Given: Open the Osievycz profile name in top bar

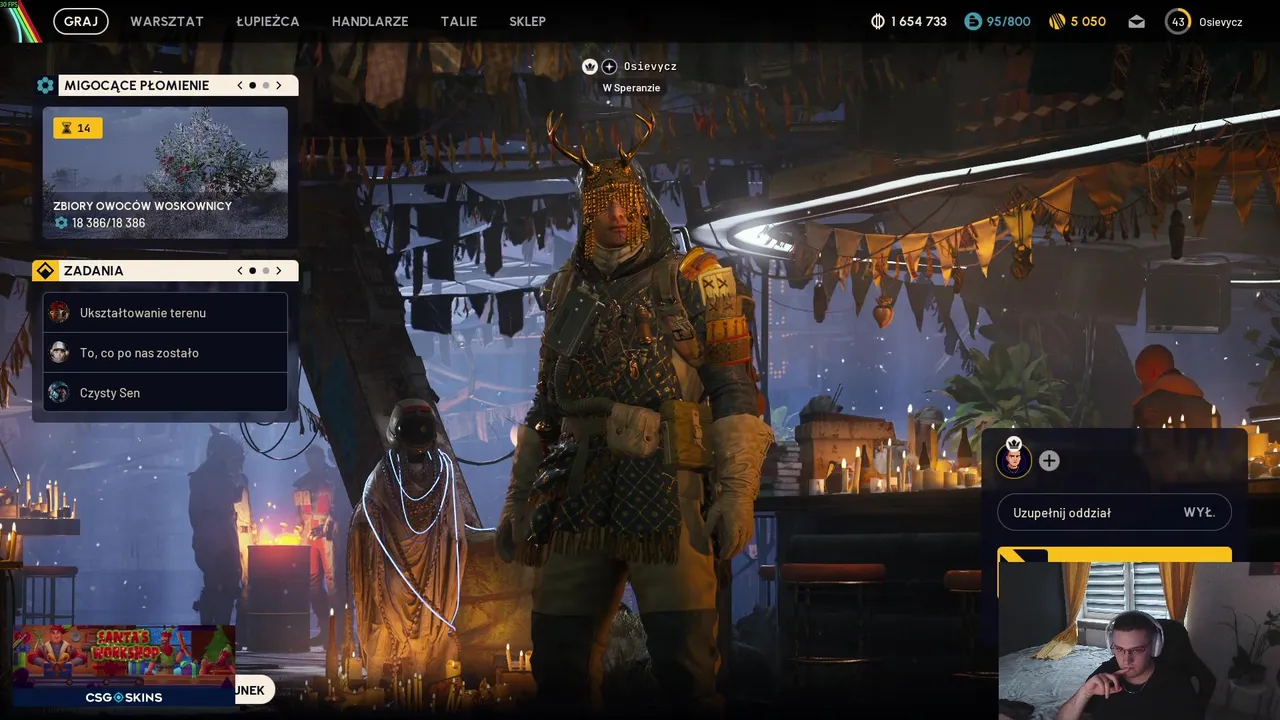Looking at the screenshot, I should click(1221, 21).
